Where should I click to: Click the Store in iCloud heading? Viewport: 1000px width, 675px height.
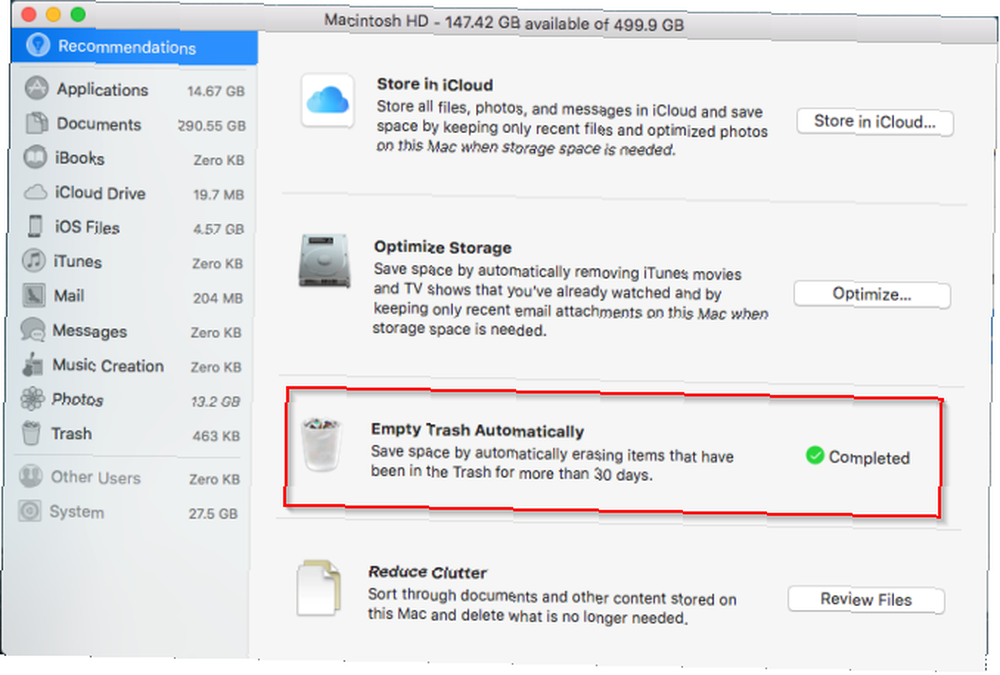(434, 84)
